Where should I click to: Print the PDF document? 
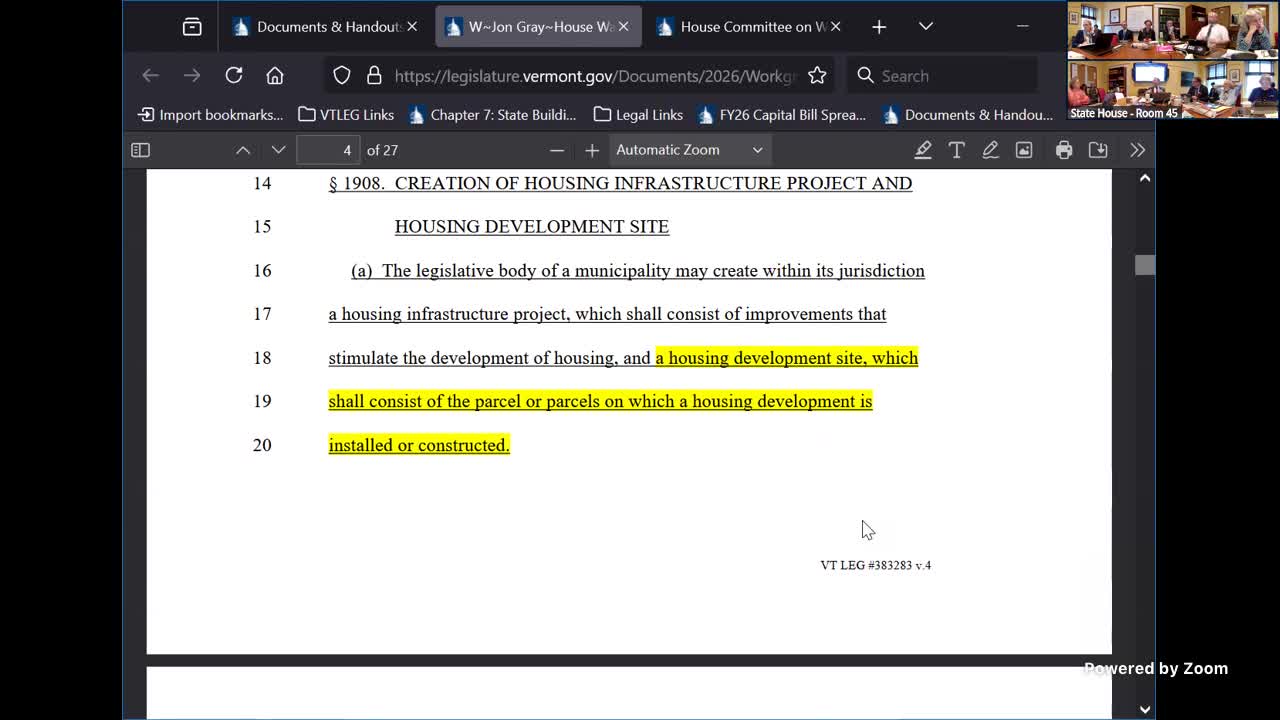click(x=1064, y=150)
